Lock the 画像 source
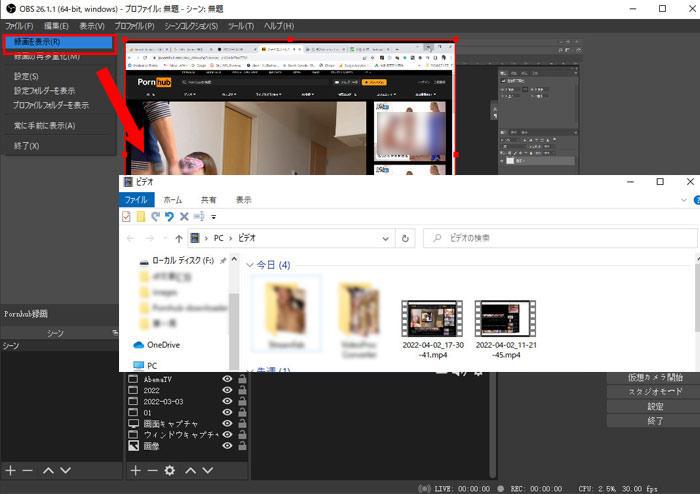Screen dimensions: 700x494 [242, 445]
